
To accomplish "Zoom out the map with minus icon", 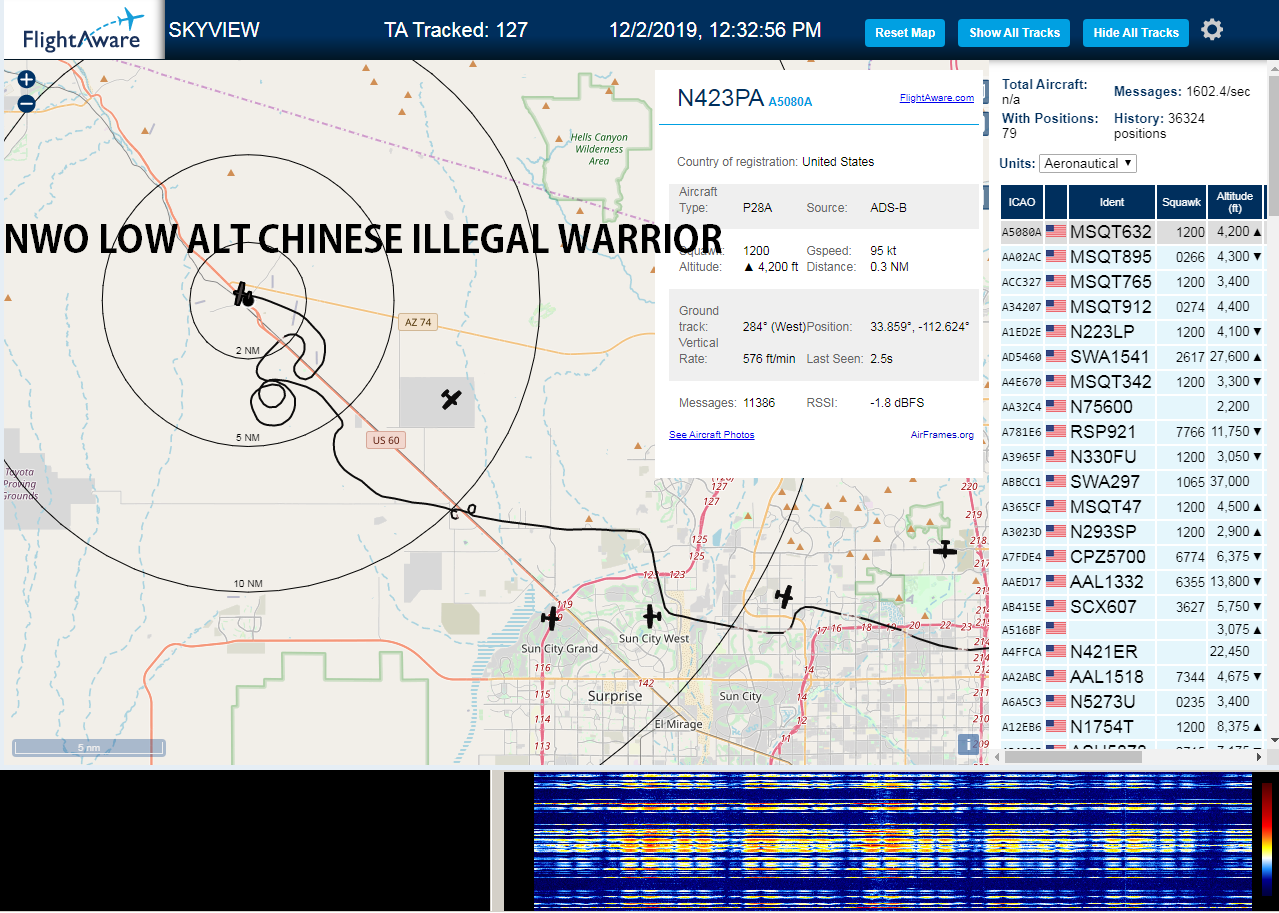I will point(27,102).
